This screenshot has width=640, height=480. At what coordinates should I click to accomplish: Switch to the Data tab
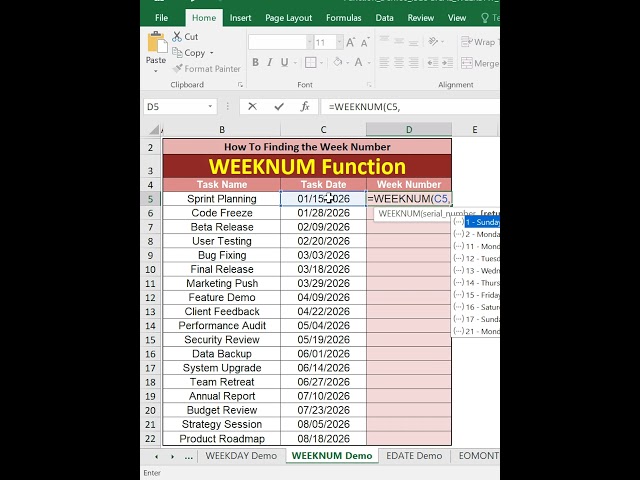(x=384, y=18)
